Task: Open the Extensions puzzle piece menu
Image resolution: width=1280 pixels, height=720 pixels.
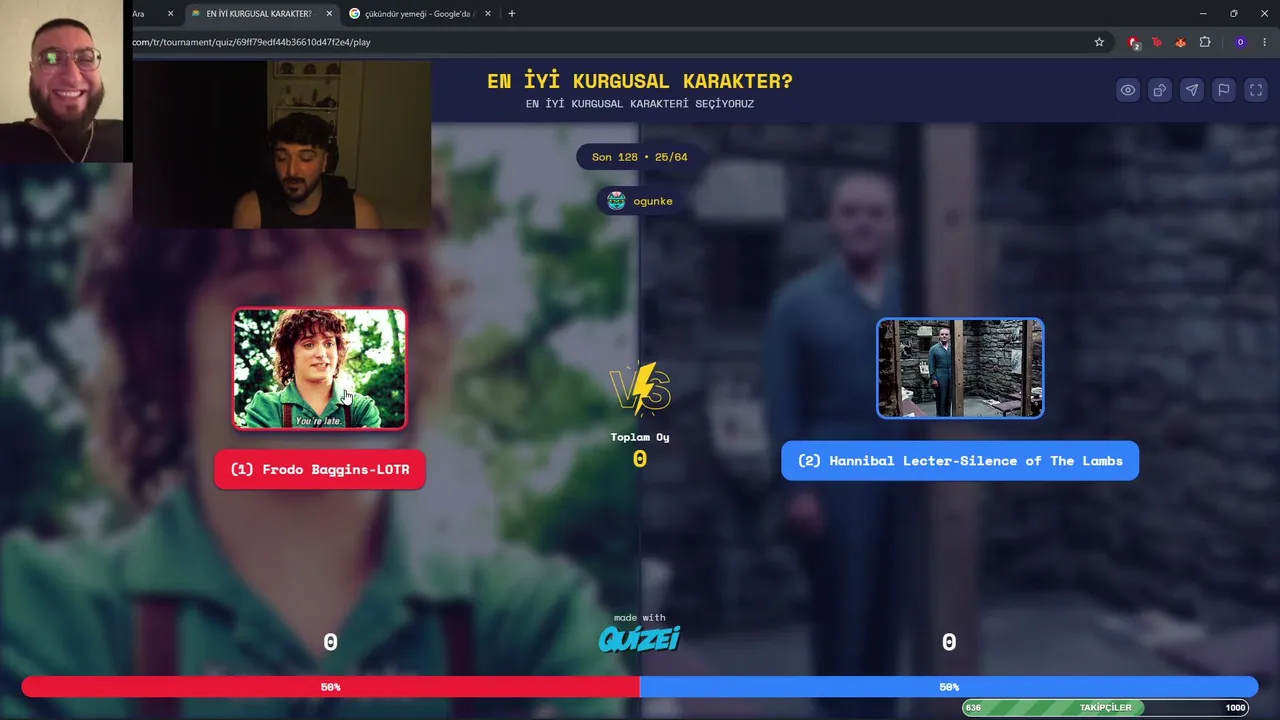Action: click(x=1205, y=42)
